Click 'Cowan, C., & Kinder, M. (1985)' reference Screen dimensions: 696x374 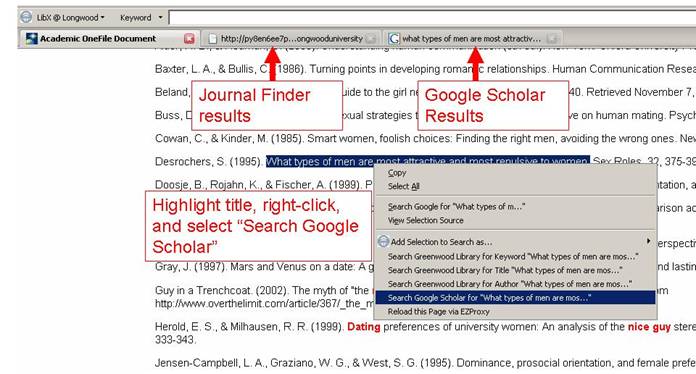coord(229,138)
